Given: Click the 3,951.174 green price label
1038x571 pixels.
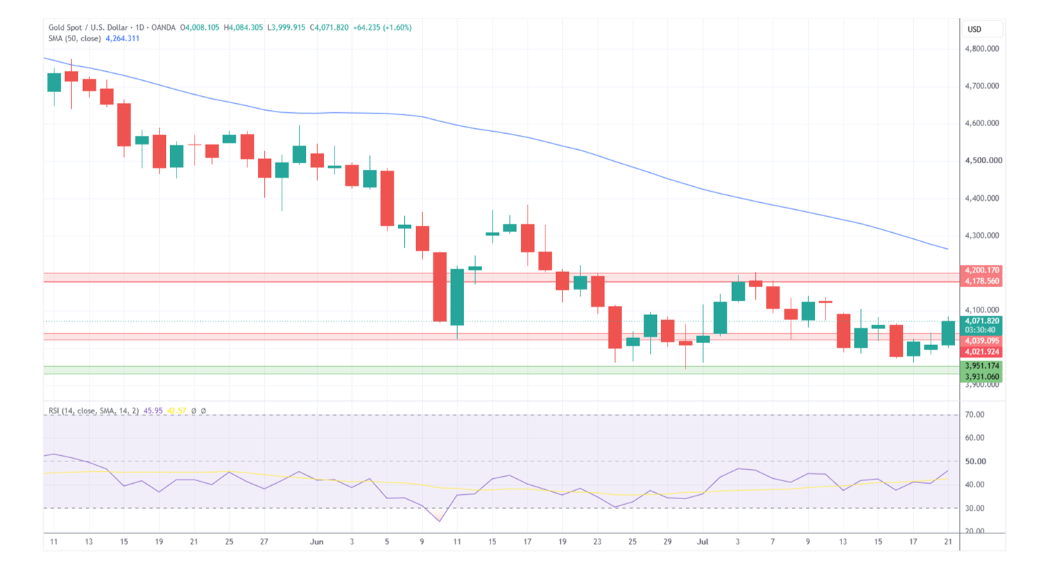Looking at the screenshot, I should coord(981,366).
